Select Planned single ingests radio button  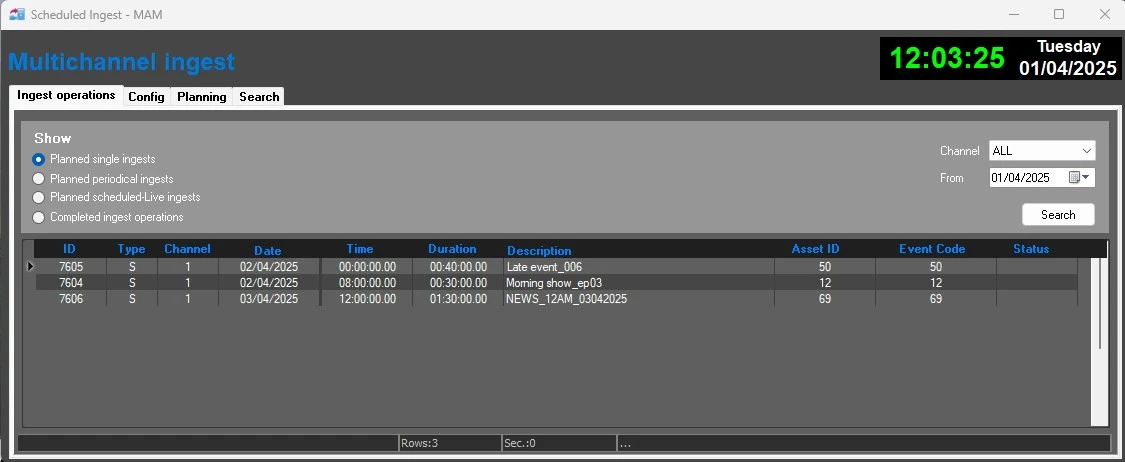pyautogui.click(x=39, y=159)
